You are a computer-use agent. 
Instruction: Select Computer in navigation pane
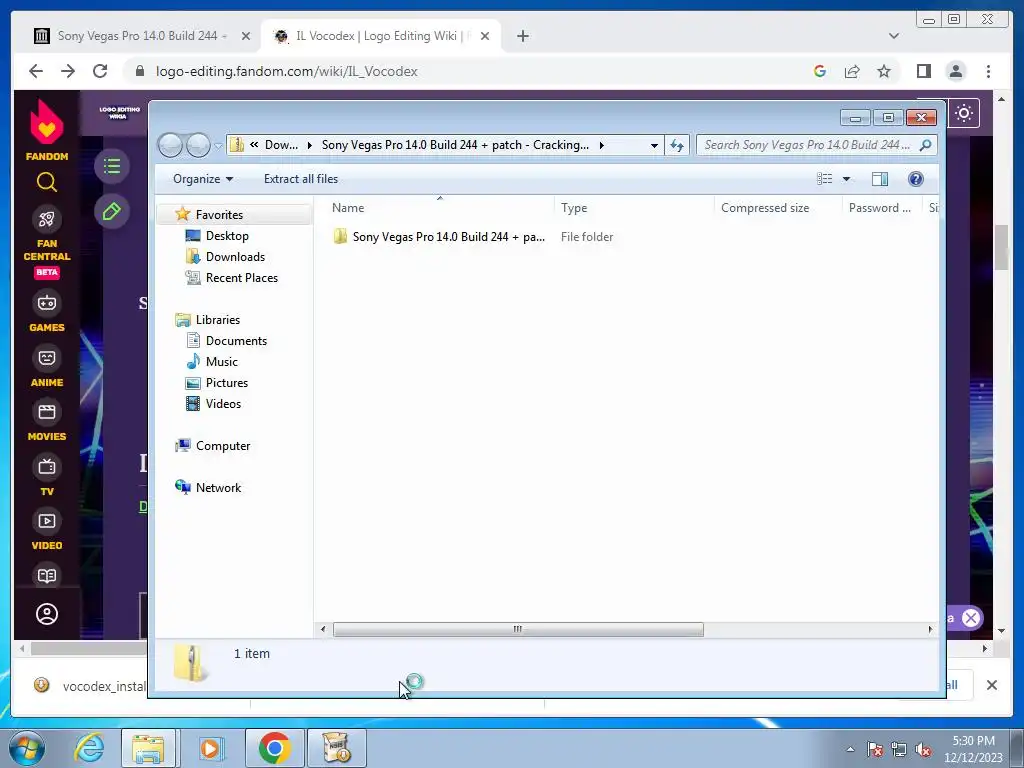coord(223,446)
